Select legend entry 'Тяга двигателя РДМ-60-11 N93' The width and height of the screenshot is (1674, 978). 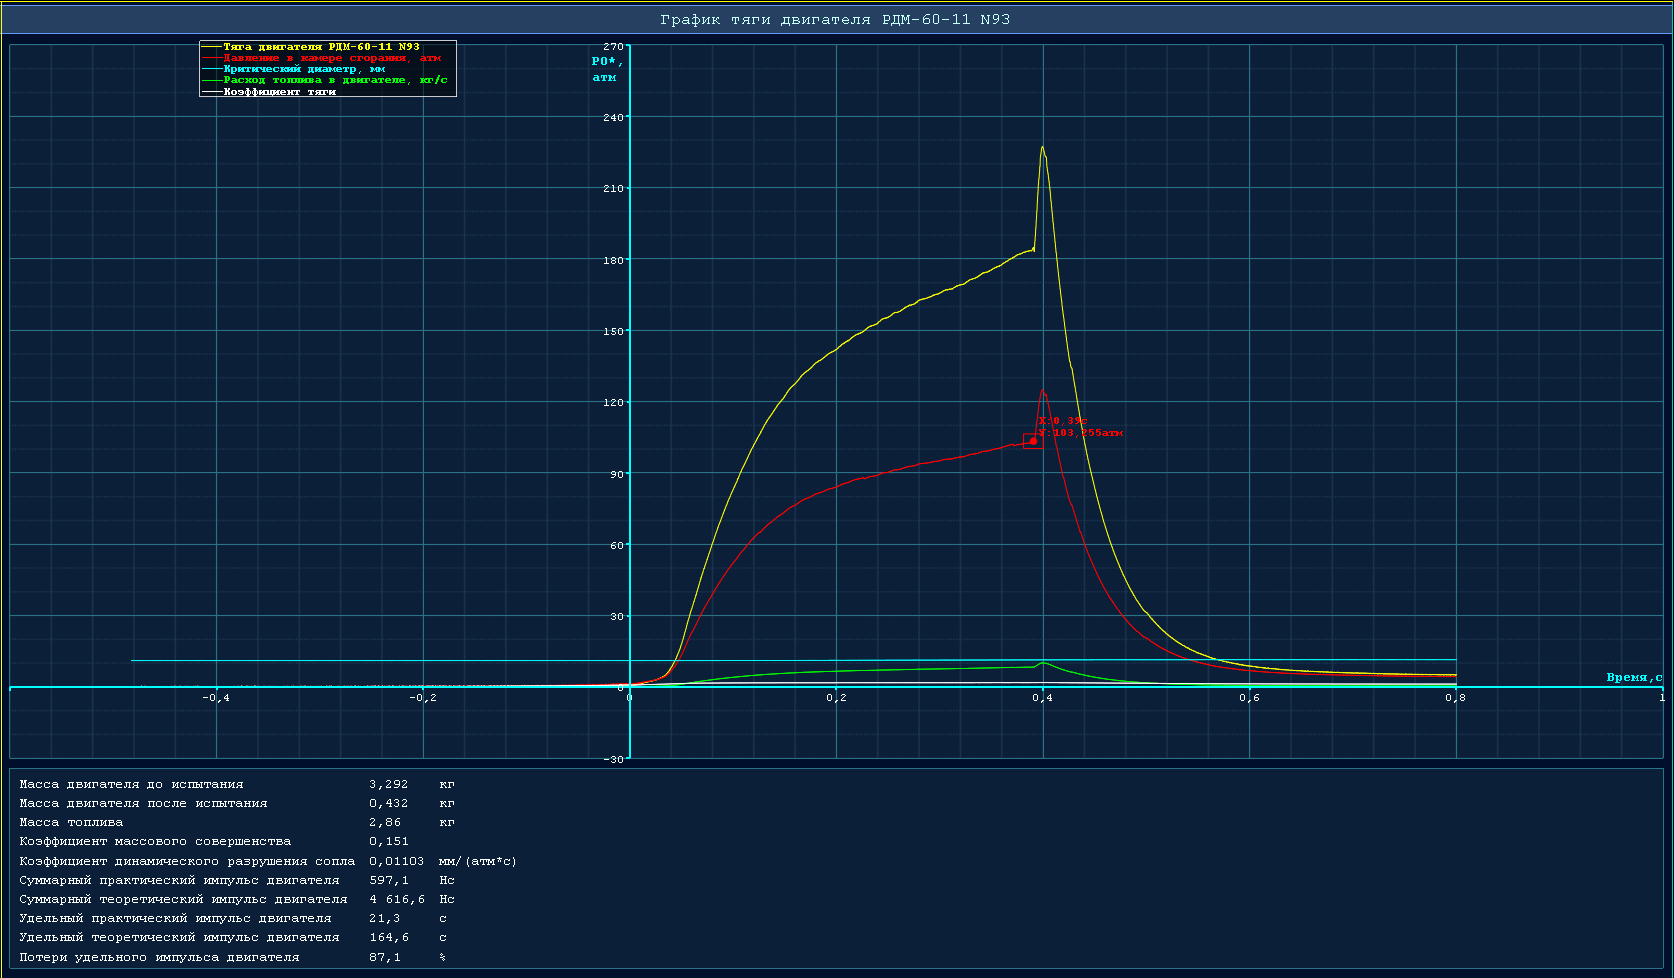pos(321,47)
